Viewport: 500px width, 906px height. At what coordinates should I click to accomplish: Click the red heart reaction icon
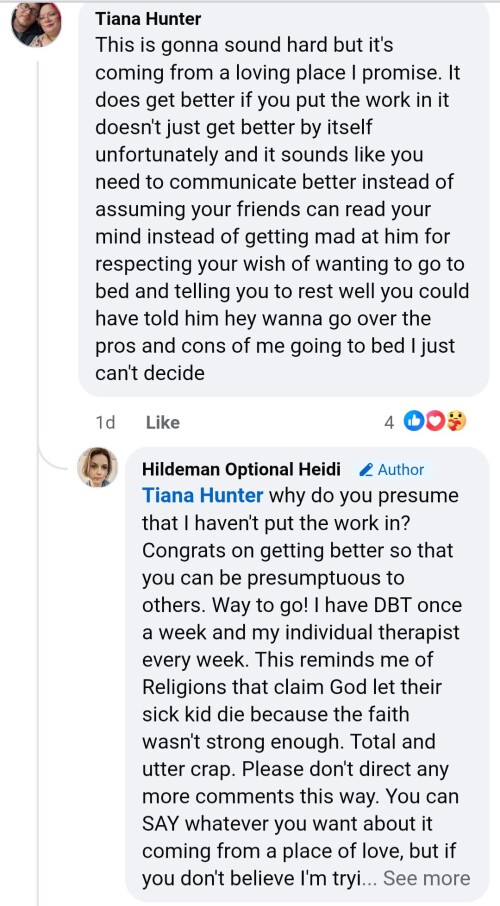point(435,422)
